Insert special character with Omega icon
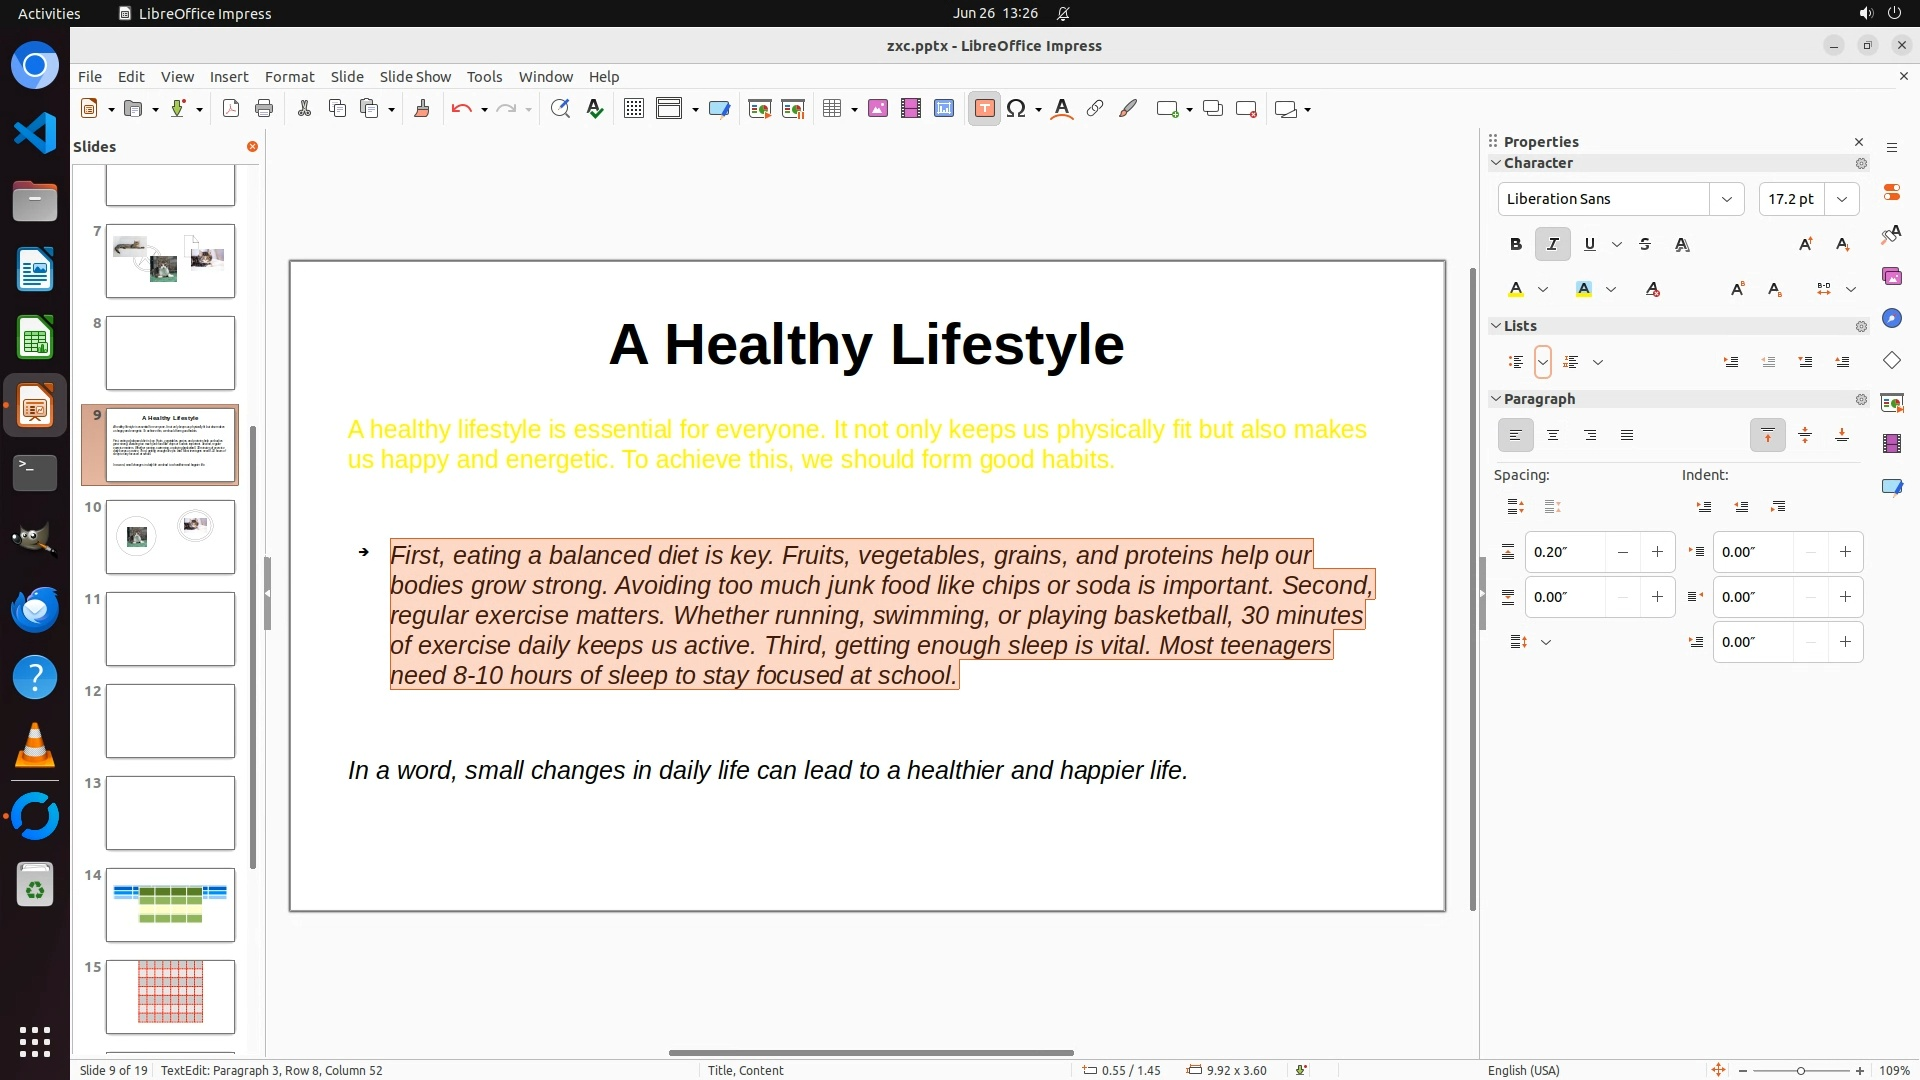The width and height of the screenshot is (1920, 1080). point(1016,109)
